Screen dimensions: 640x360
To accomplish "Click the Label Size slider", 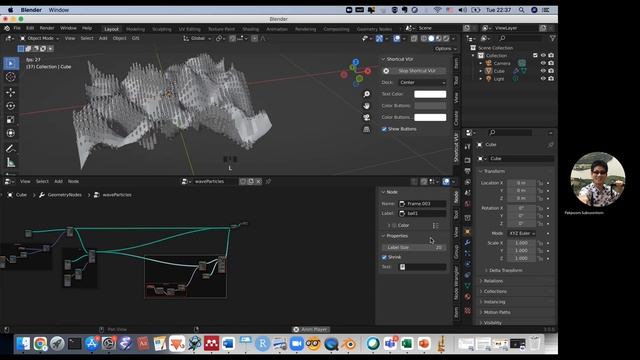I will (x=414, y=247).
